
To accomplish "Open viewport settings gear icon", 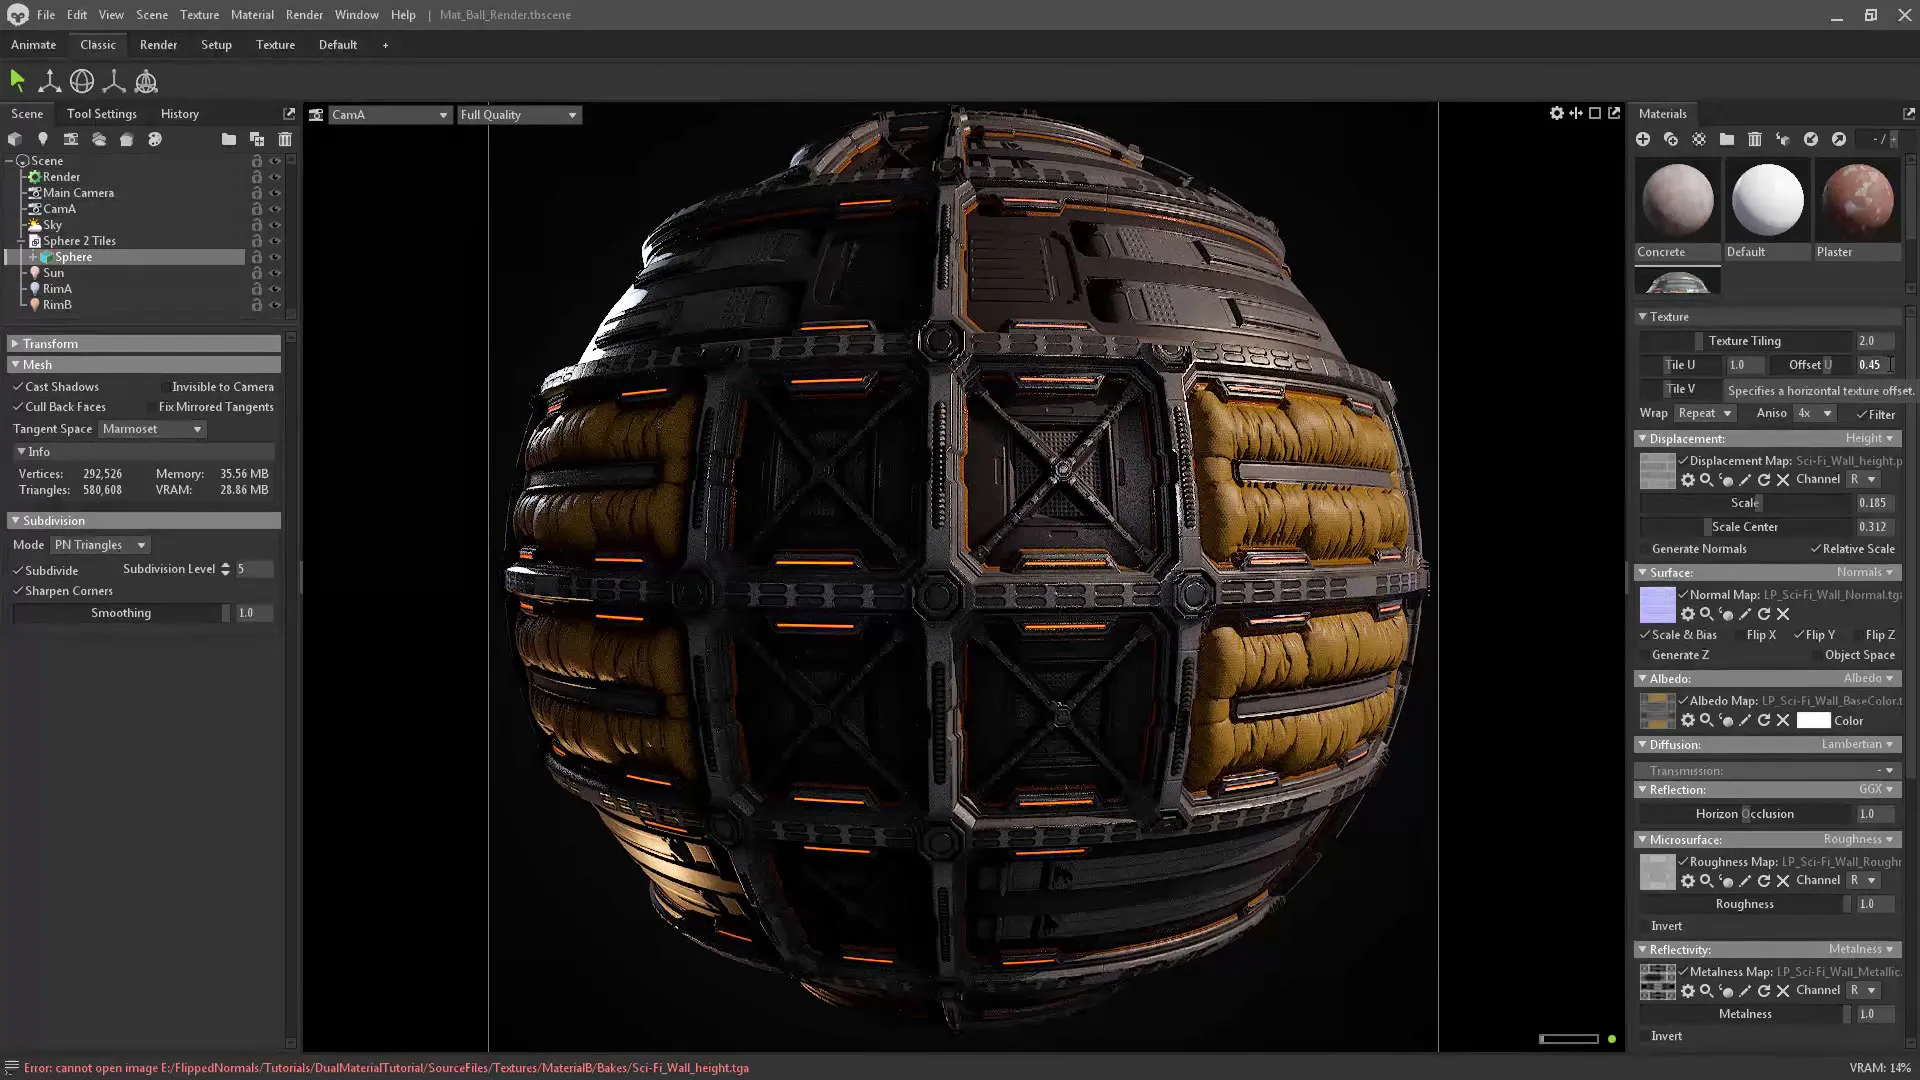I will [x=1557, y=114].
